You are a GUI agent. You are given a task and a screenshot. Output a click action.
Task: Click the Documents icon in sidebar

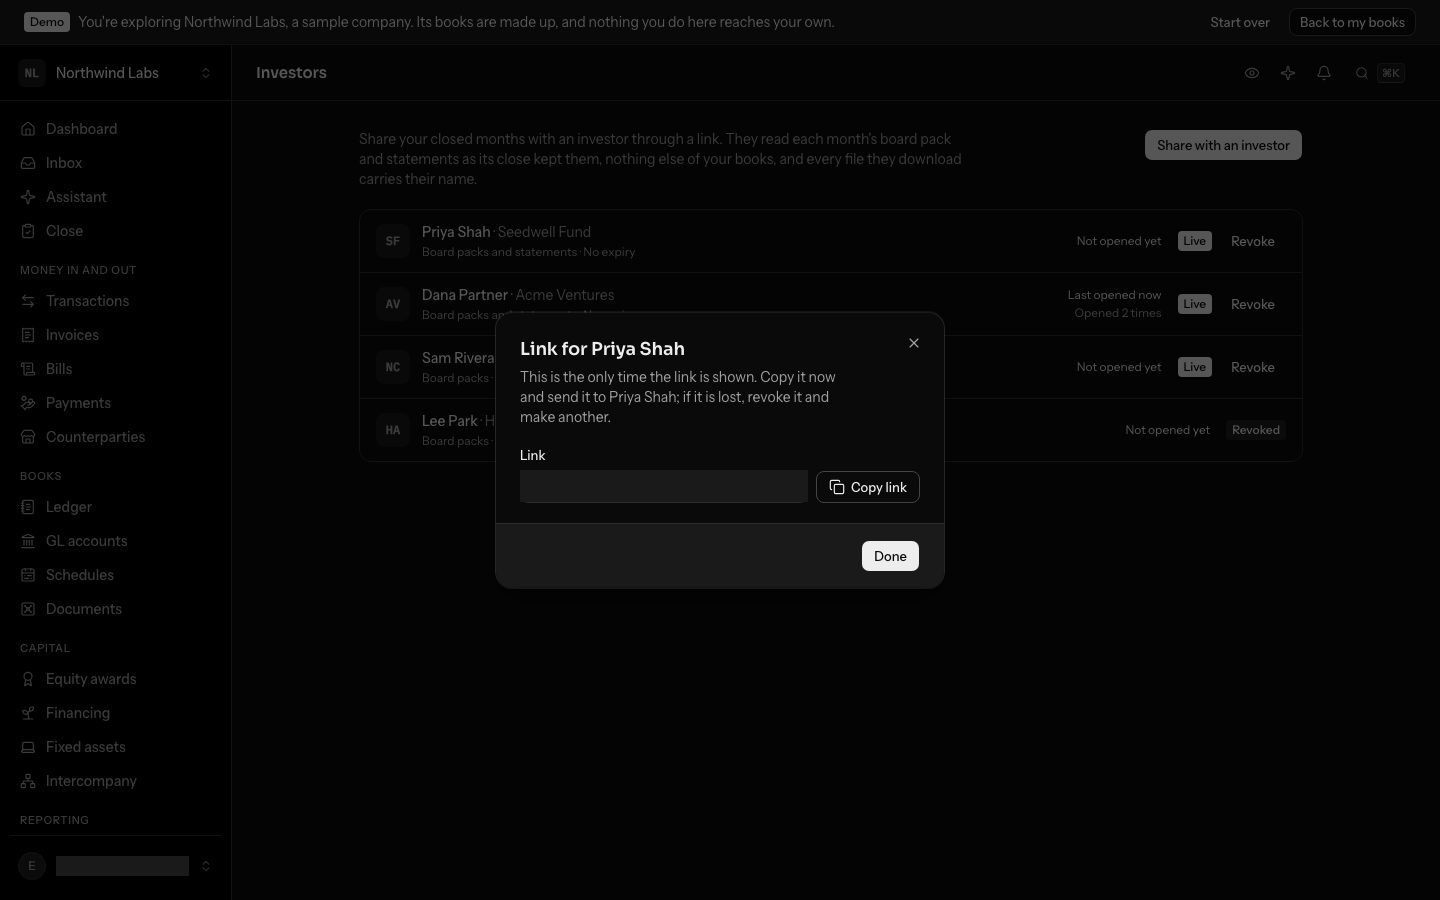tap(28, 609)
